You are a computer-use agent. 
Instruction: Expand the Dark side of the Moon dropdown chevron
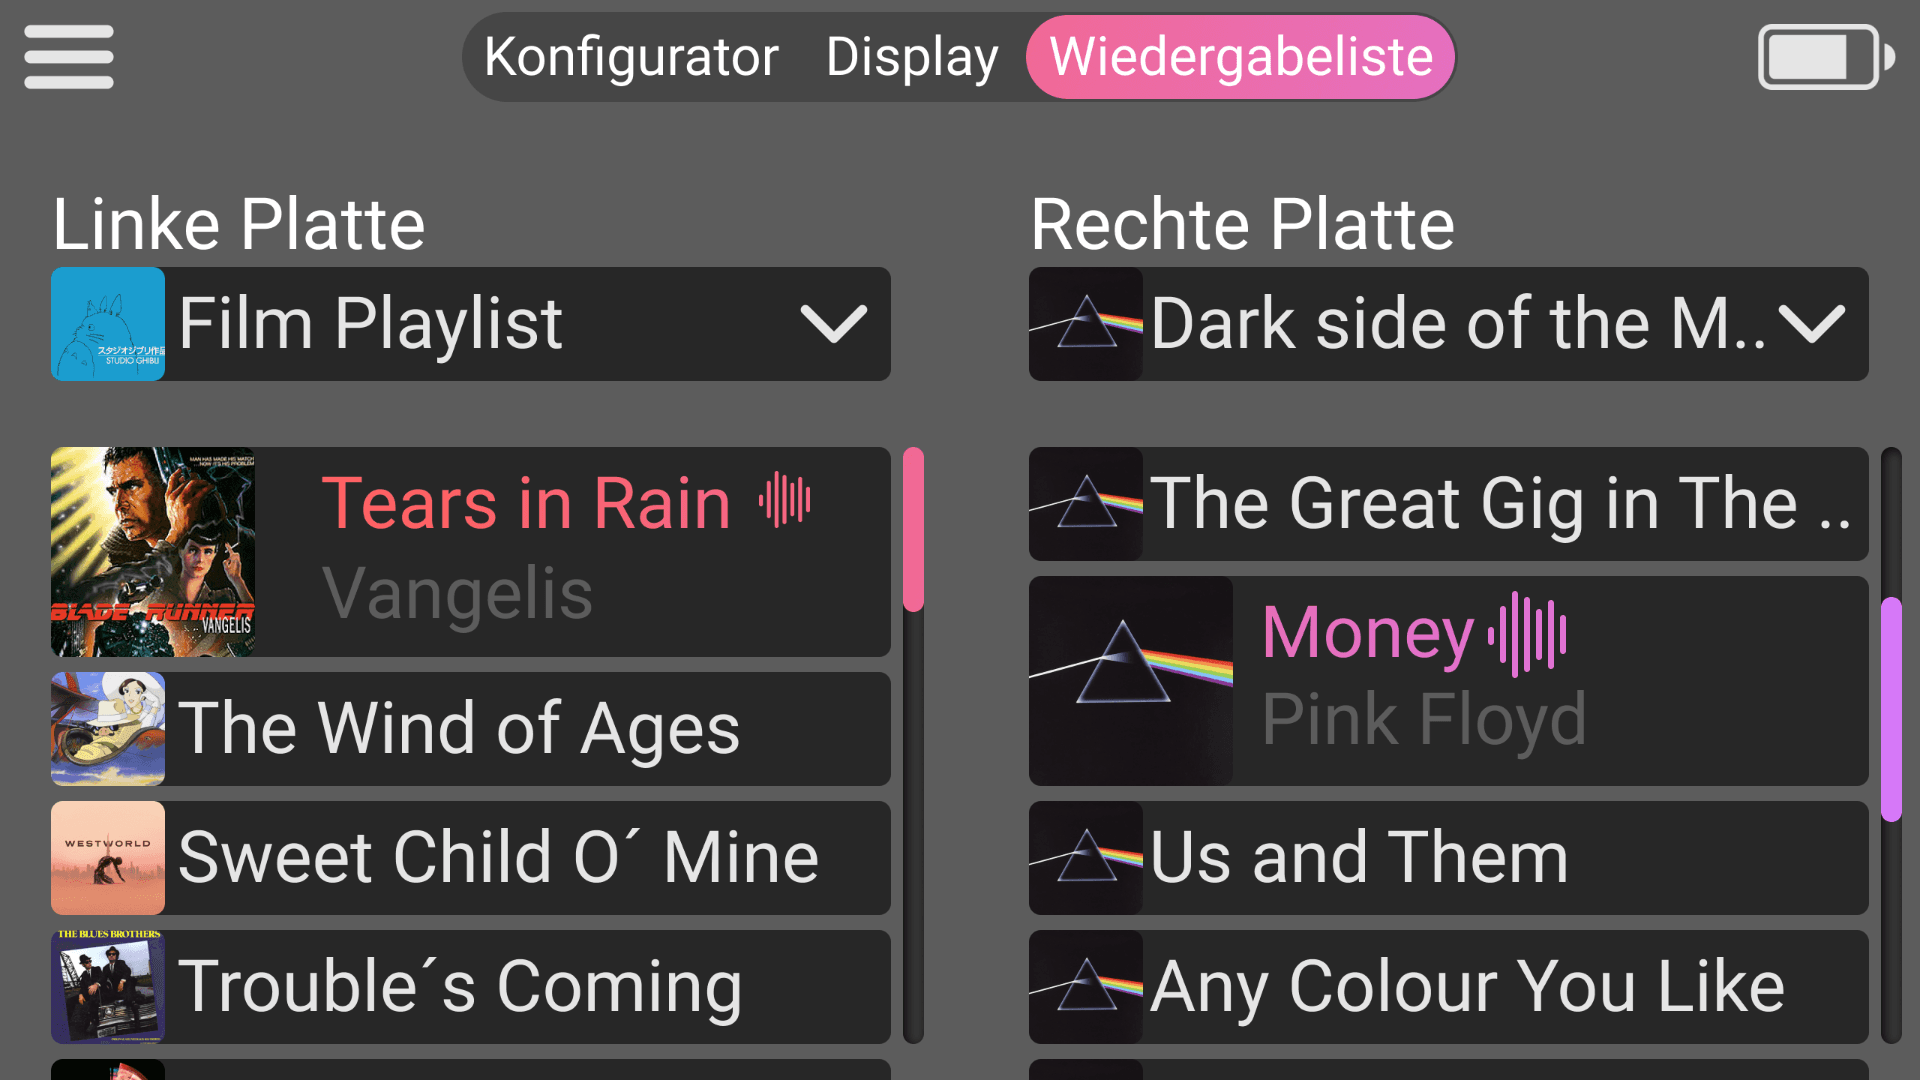(x=1812, y=324)
